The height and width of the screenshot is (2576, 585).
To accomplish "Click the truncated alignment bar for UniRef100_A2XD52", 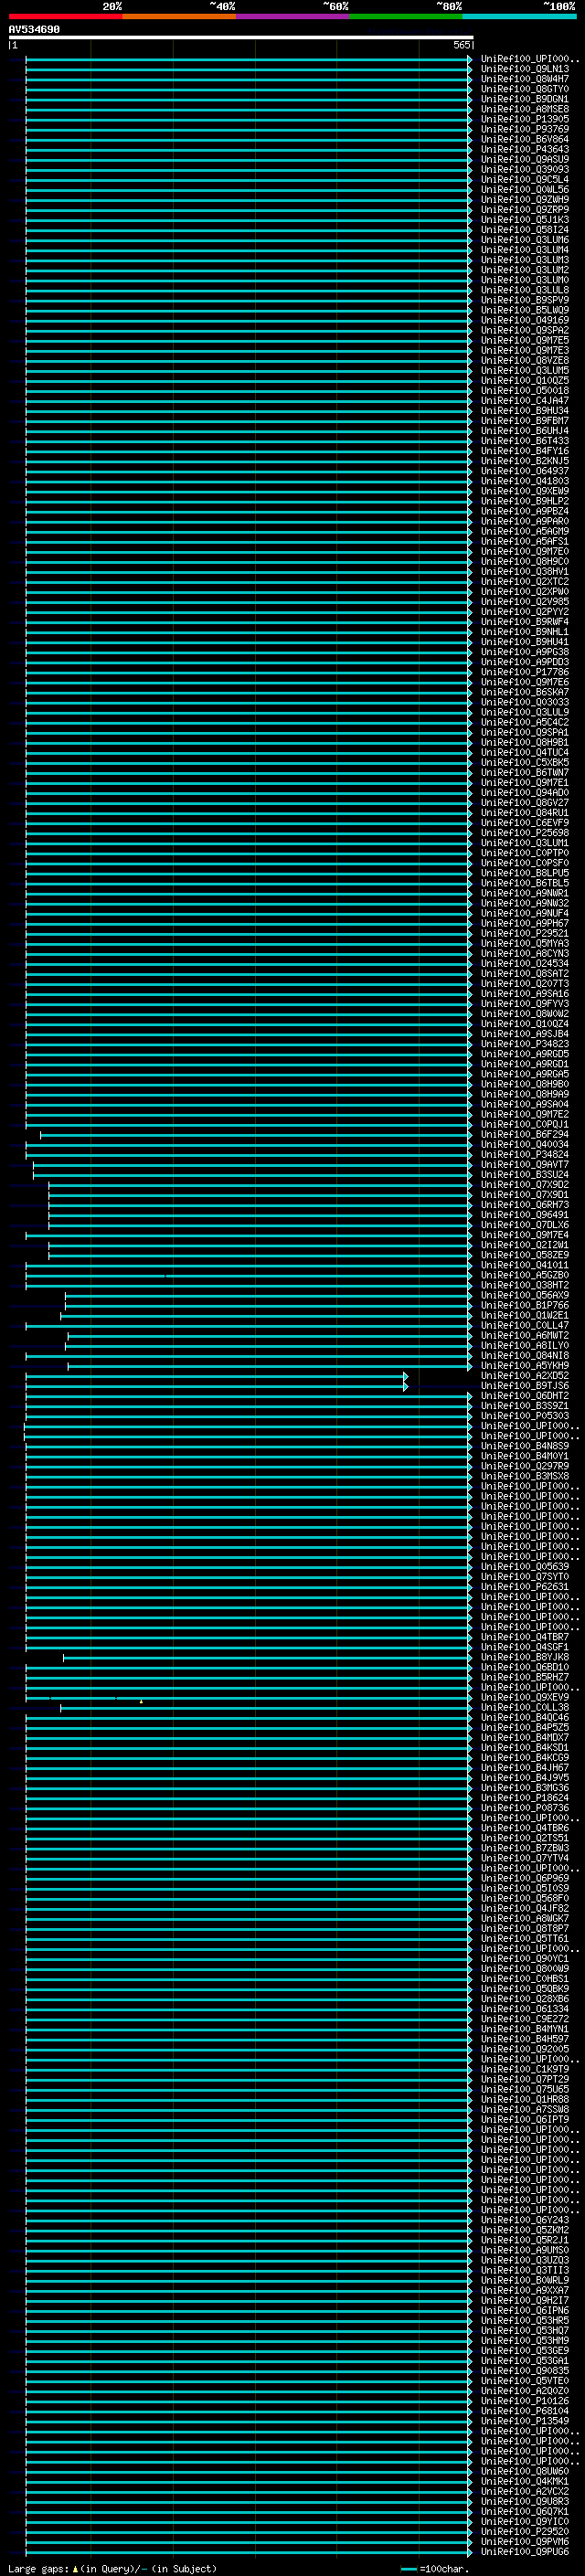I will coord(216,1376).
